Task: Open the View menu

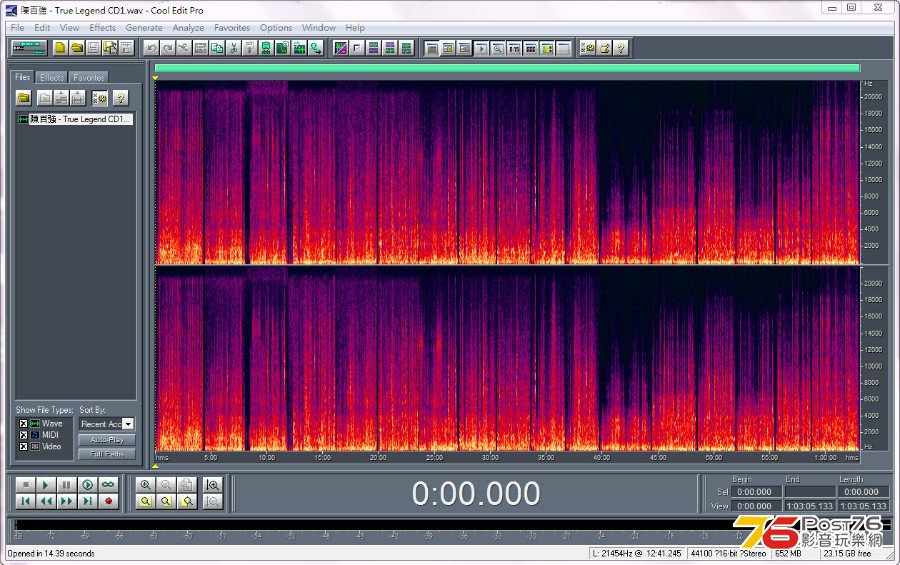Action: pyautogui.click(x=69, y=28)
